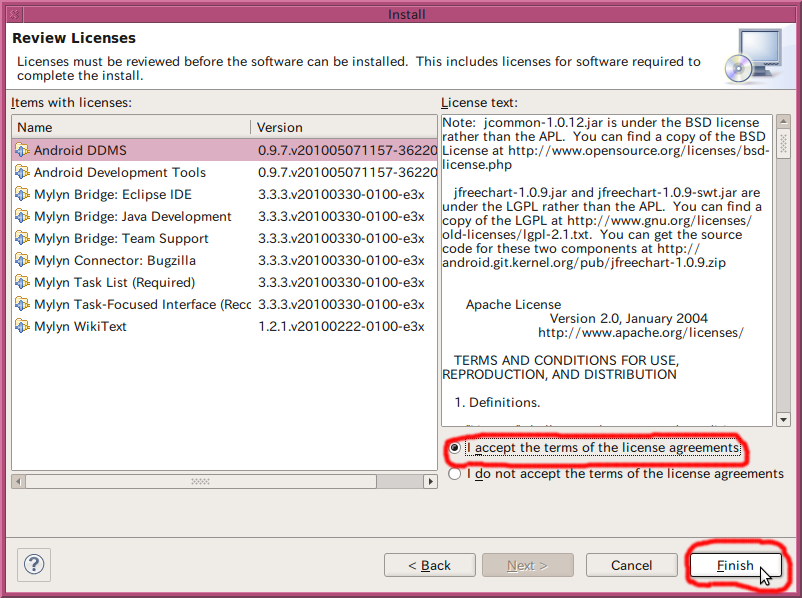
Task: Click the Android Development Tools plugin icon
Action: coord(22,172)
